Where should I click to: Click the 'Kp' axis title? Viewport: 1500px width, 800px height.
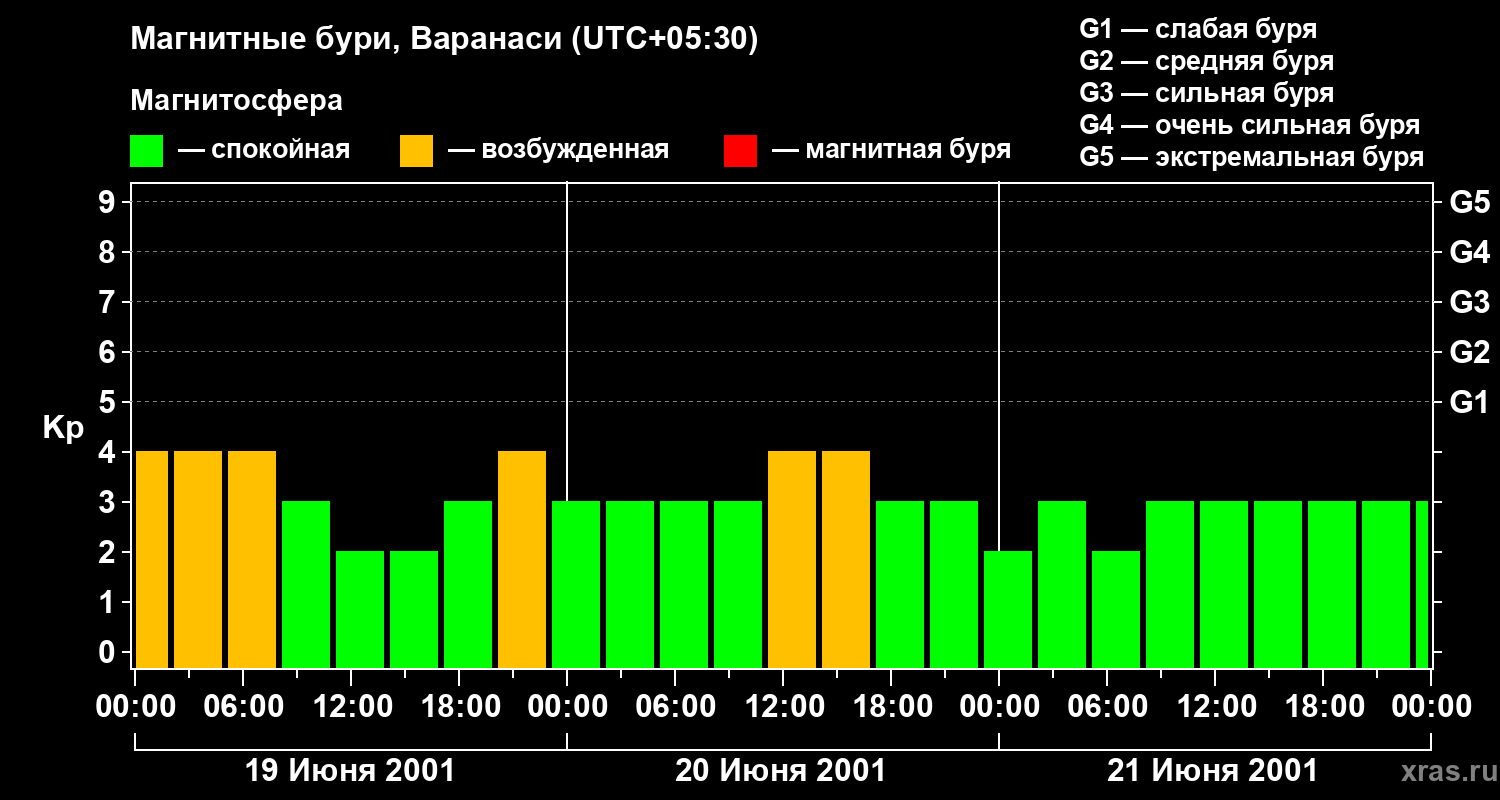point(63,427)
